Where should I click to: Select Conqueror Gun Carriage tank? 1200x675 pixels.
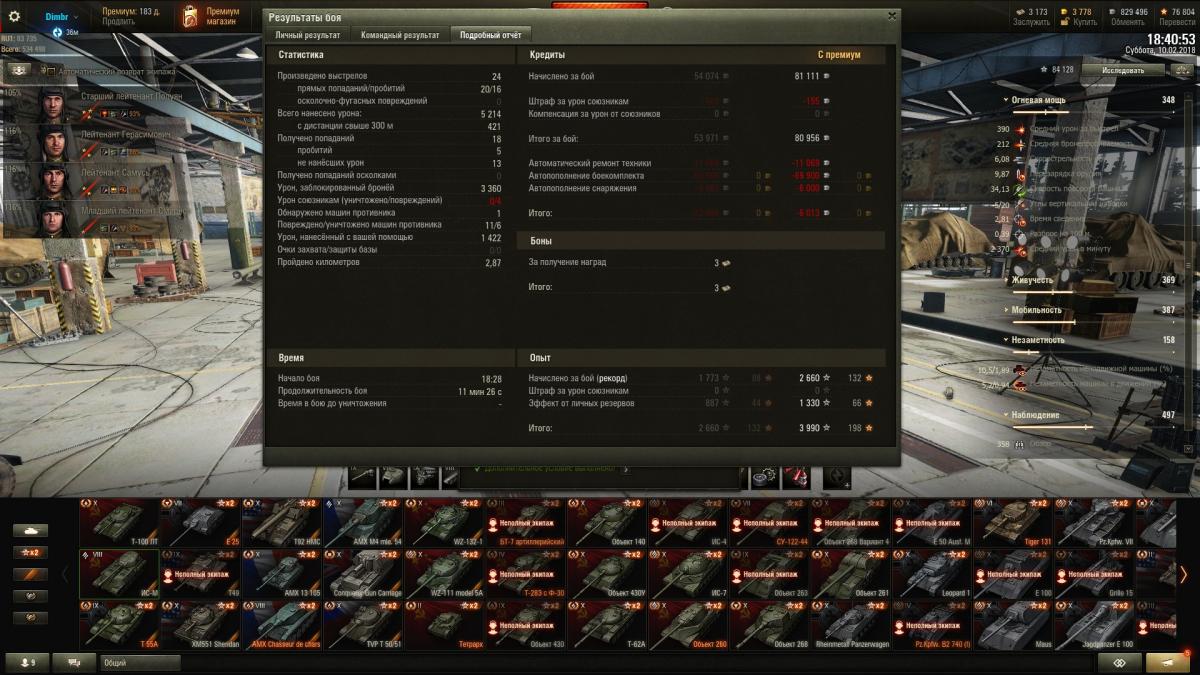pos(362,573)
